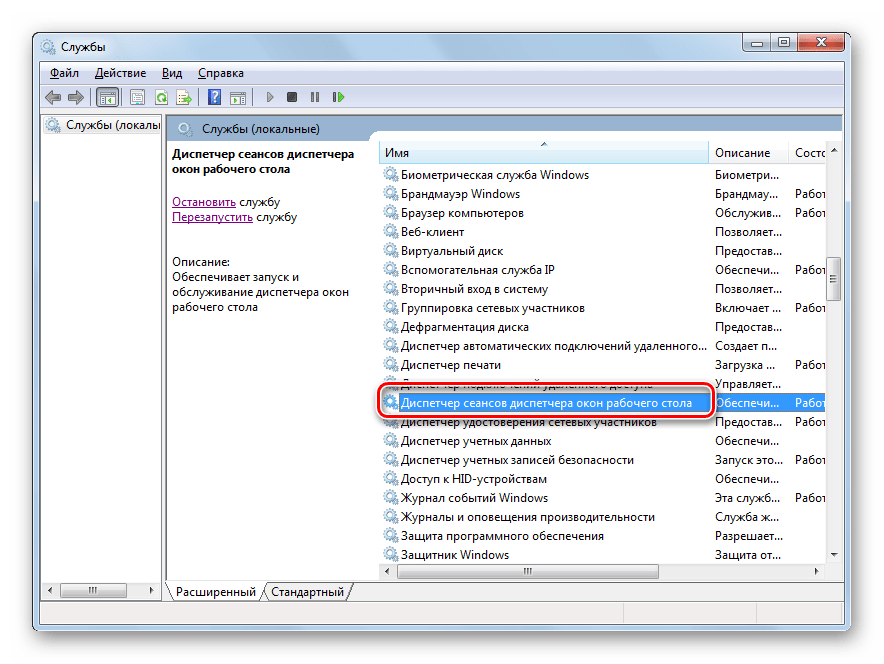Select Службы (локальные) in the left tree

click(111, 125)
